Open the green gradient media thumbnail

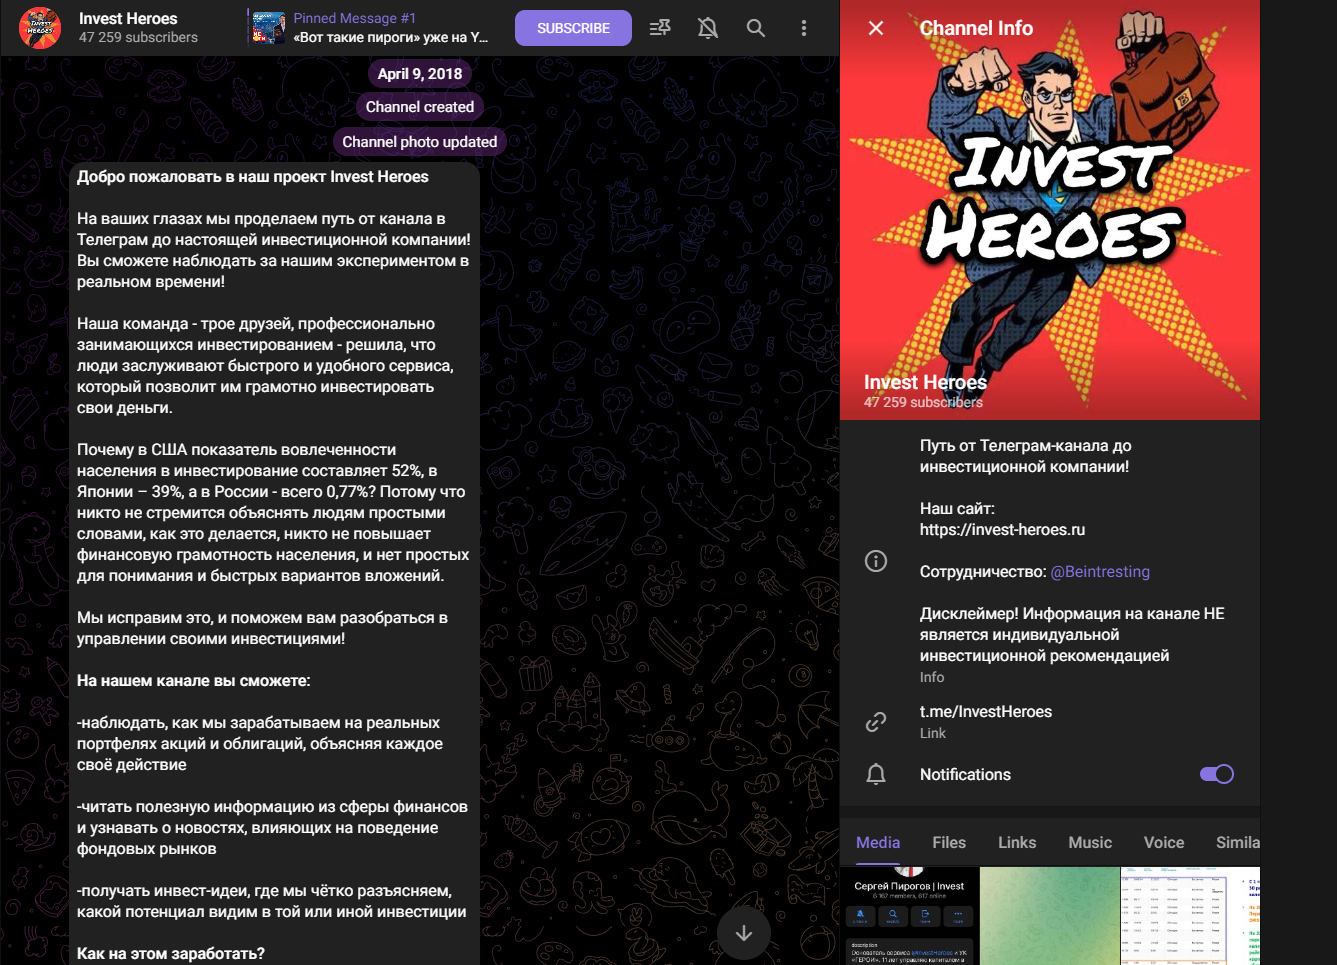click(x=1049, y=916)
